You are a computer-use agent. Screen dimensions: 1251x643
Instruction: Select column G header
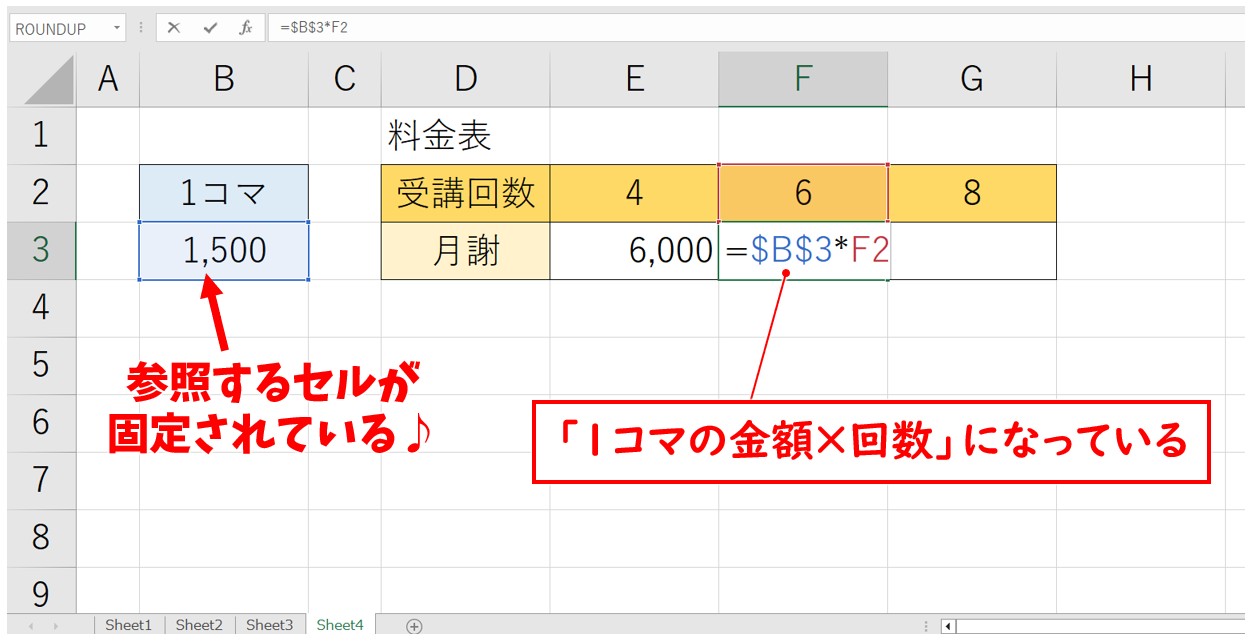point(972,79)
